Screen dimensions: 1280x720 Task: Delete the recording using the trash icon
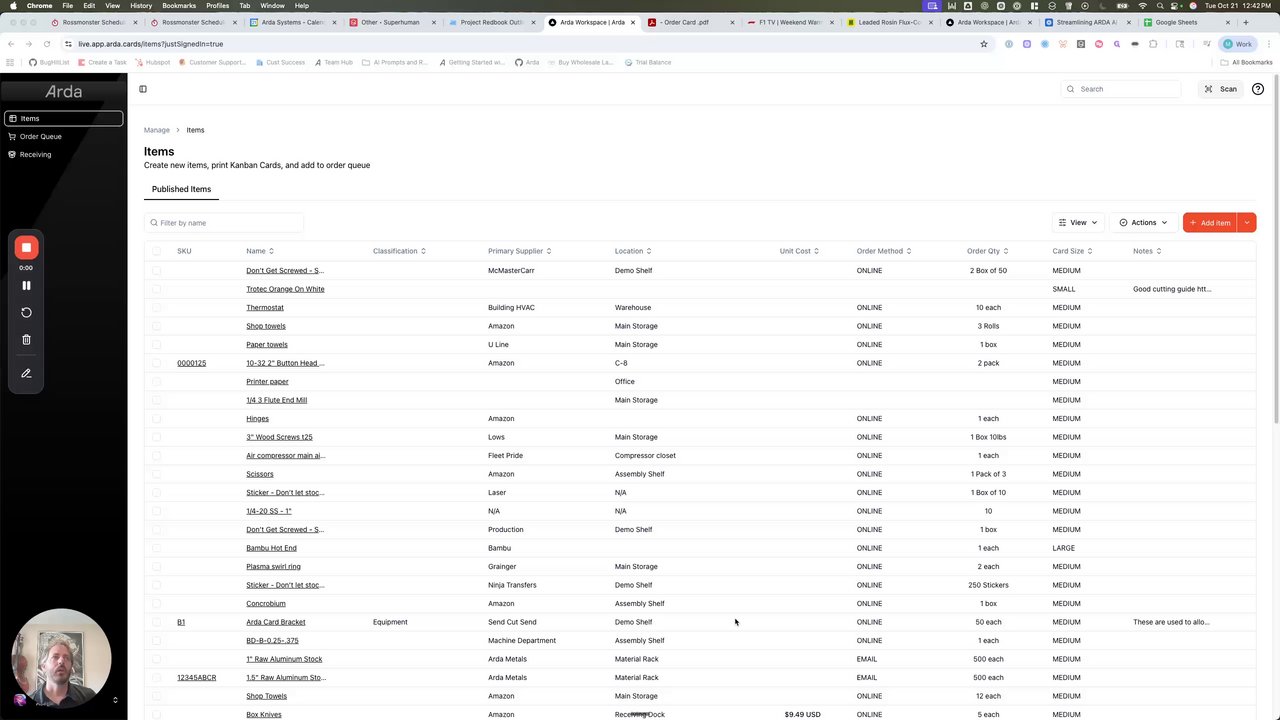[x=26, y=340]
